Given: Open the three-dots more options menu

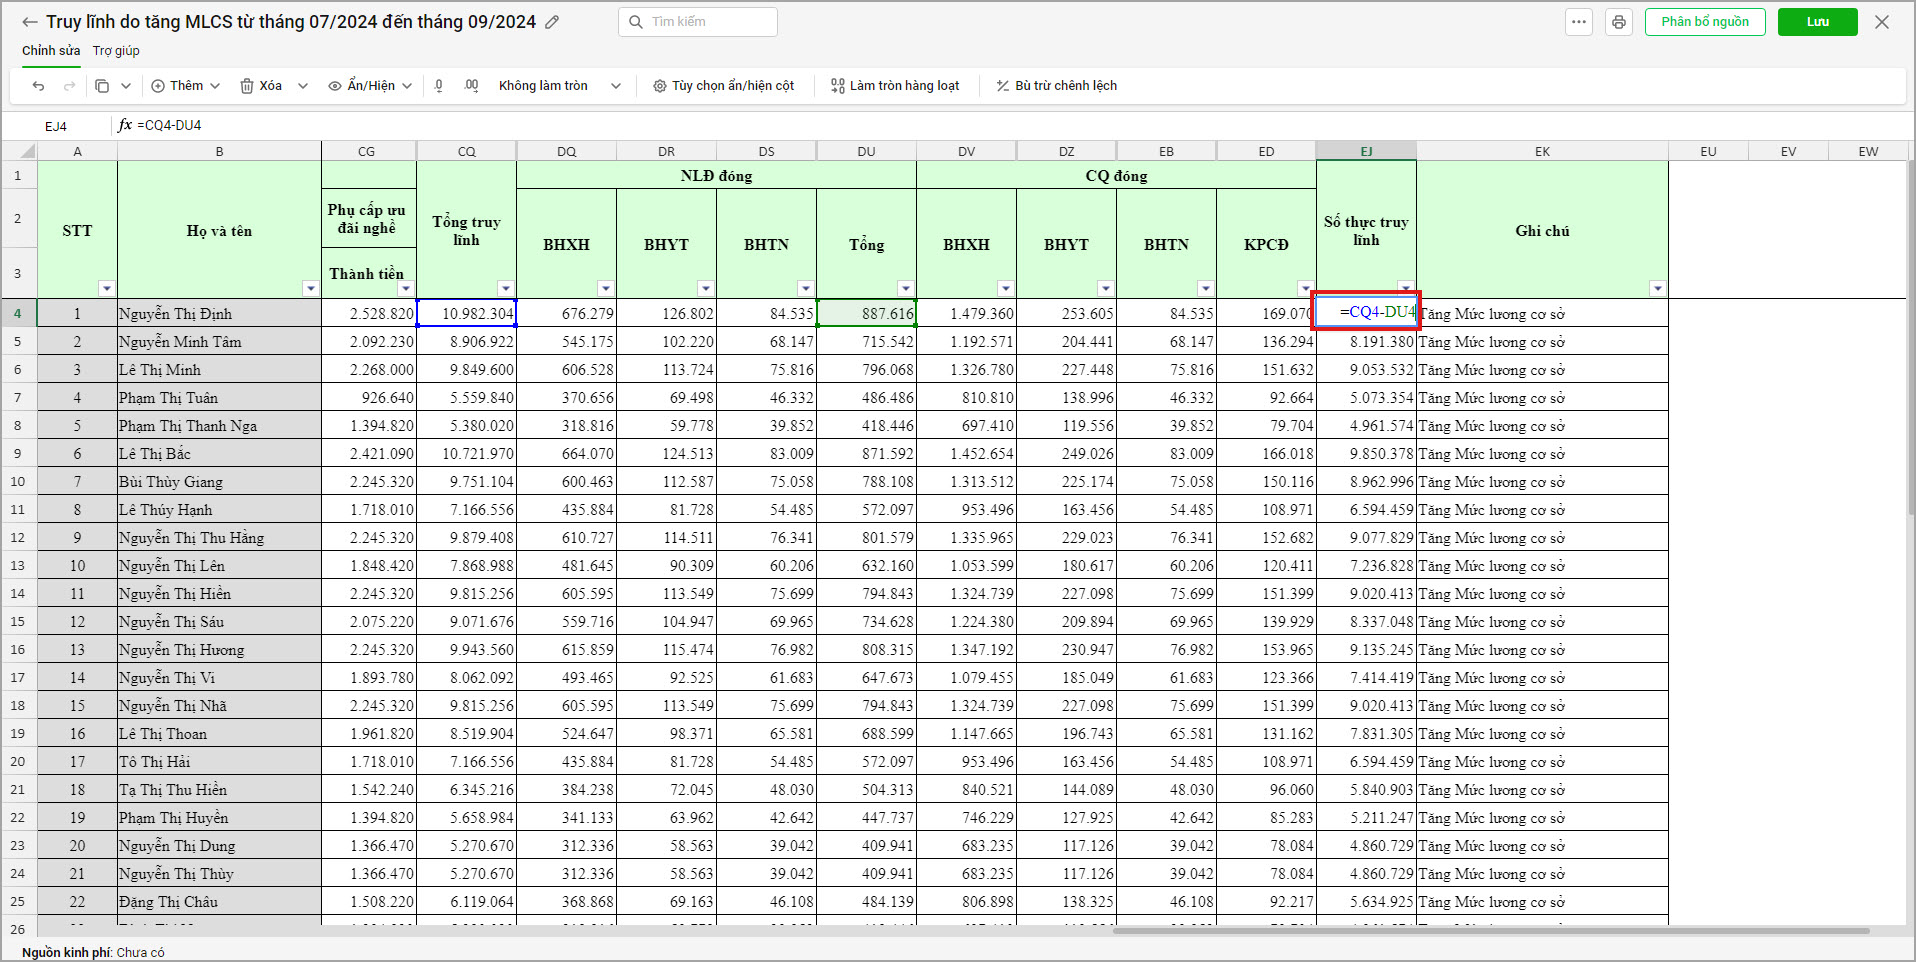Looking at the screenshot, I should tap(1579, 22).
